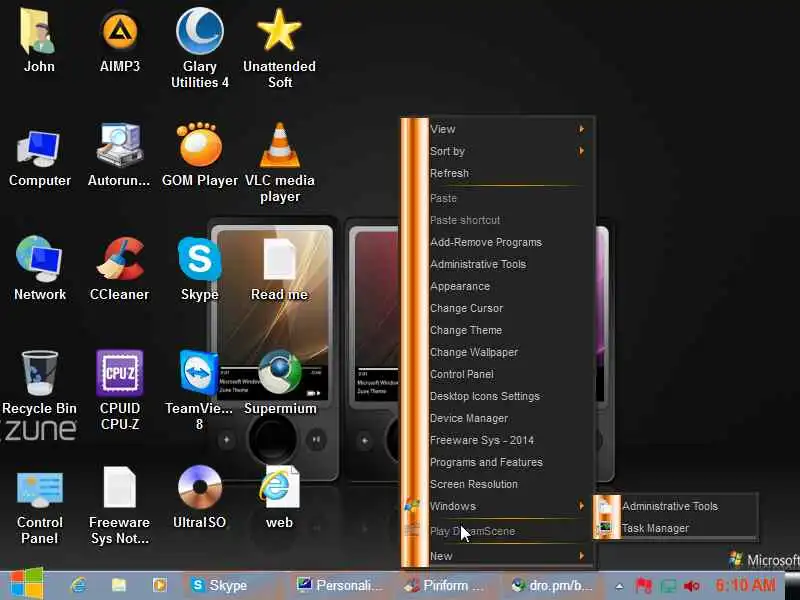
Task: Open Internet Explorer in the taskbar
Action: (x=78, y=585)
